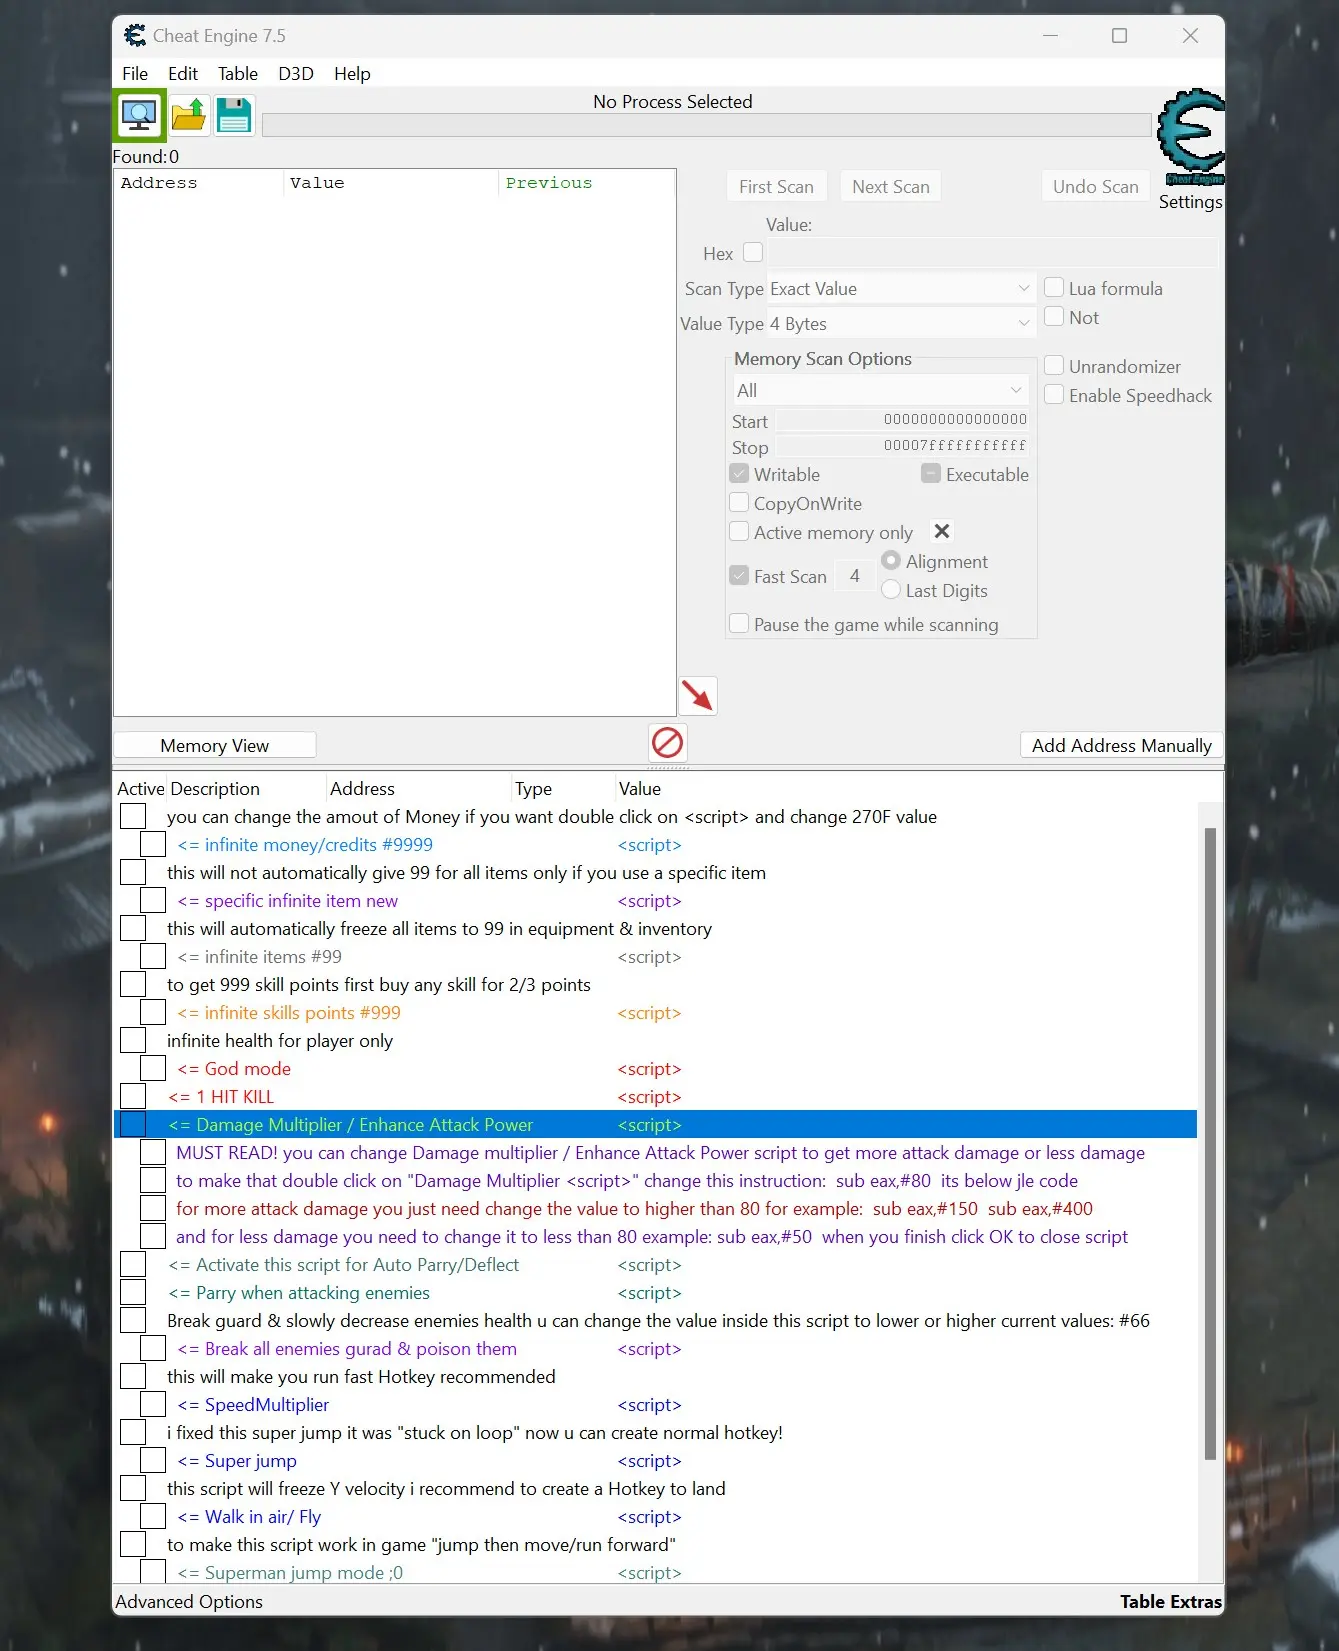Open the Edit menu
This screenshot has height=1651, width=1339.
point(183,74)
